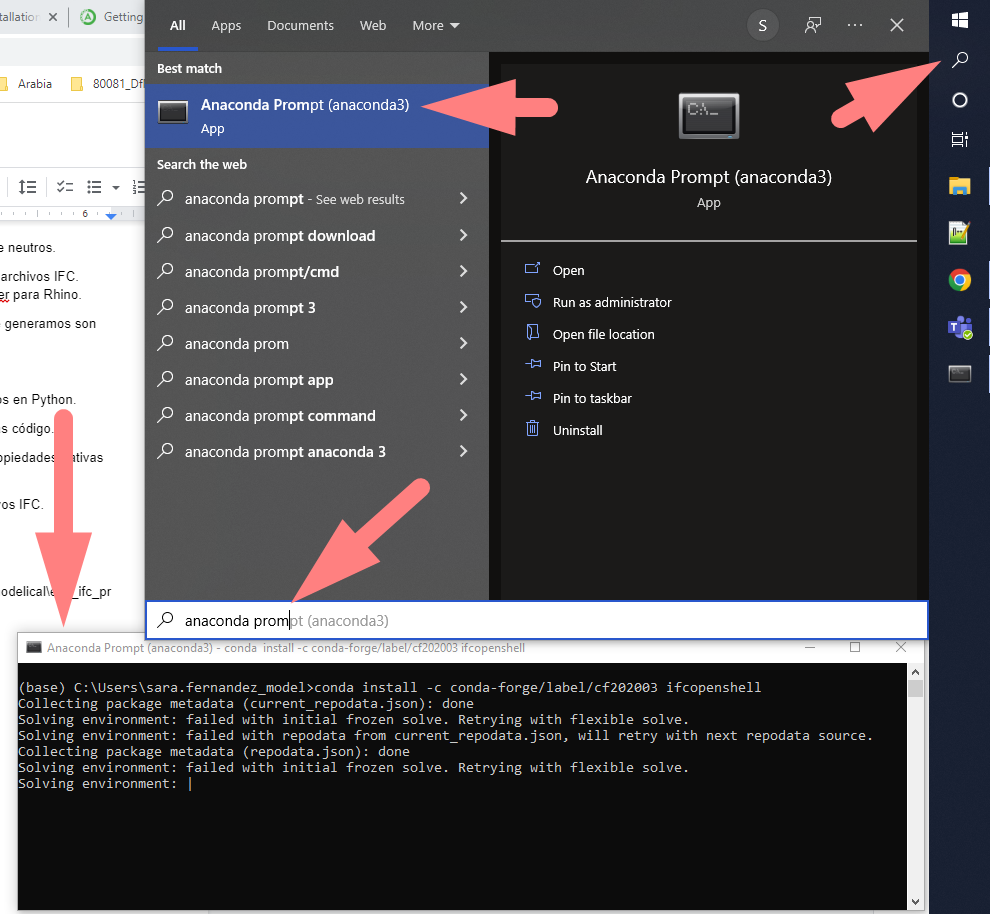This screenshot has width=990, height=914.
Task: Expand chevron for 'anaconda prompt anaconda 3'
Action: 463,451
